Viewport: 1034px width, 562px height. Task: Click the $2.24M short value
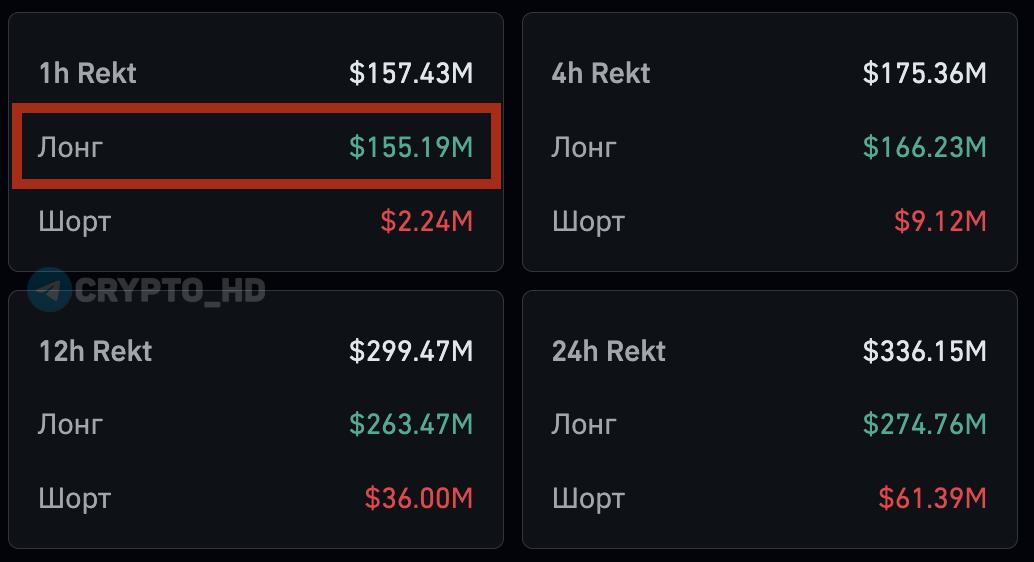click(x=427, y=221)
